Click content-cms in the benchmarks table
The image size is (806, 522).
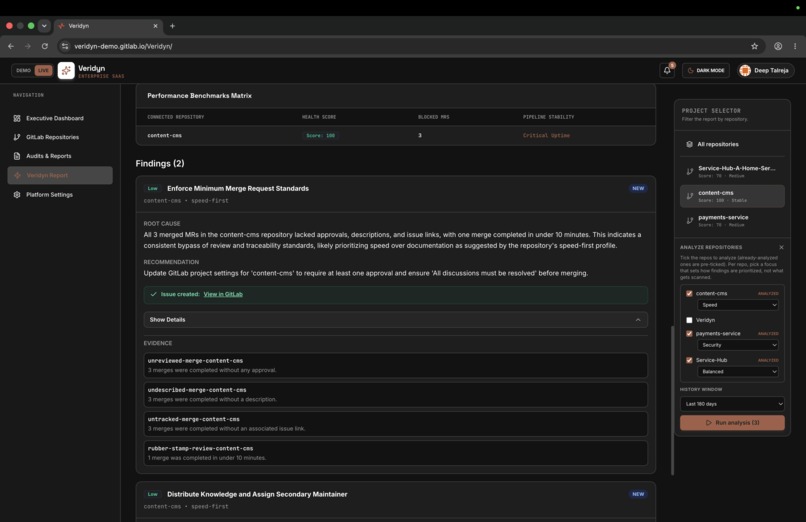point(164,136)
